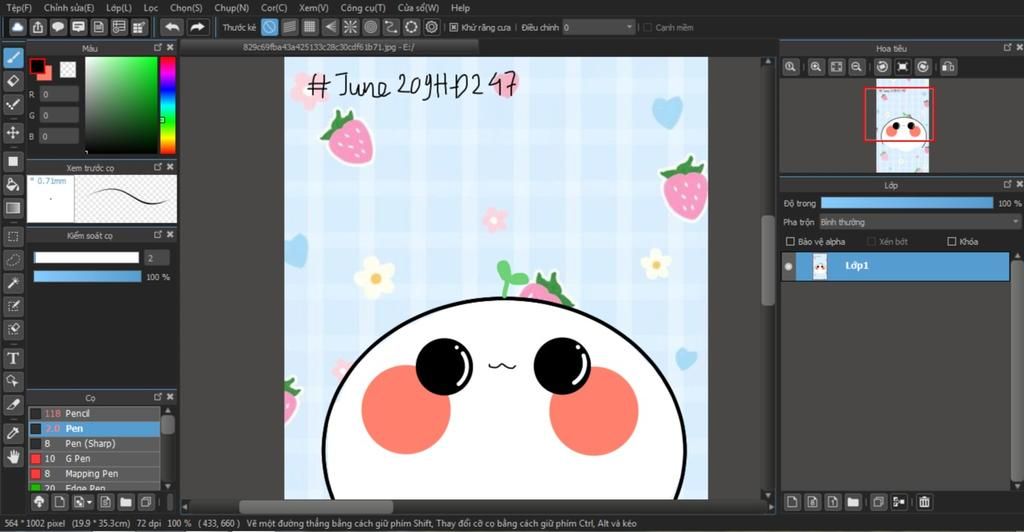Select the Lớp1 layer row

click(x=895, y=266)
